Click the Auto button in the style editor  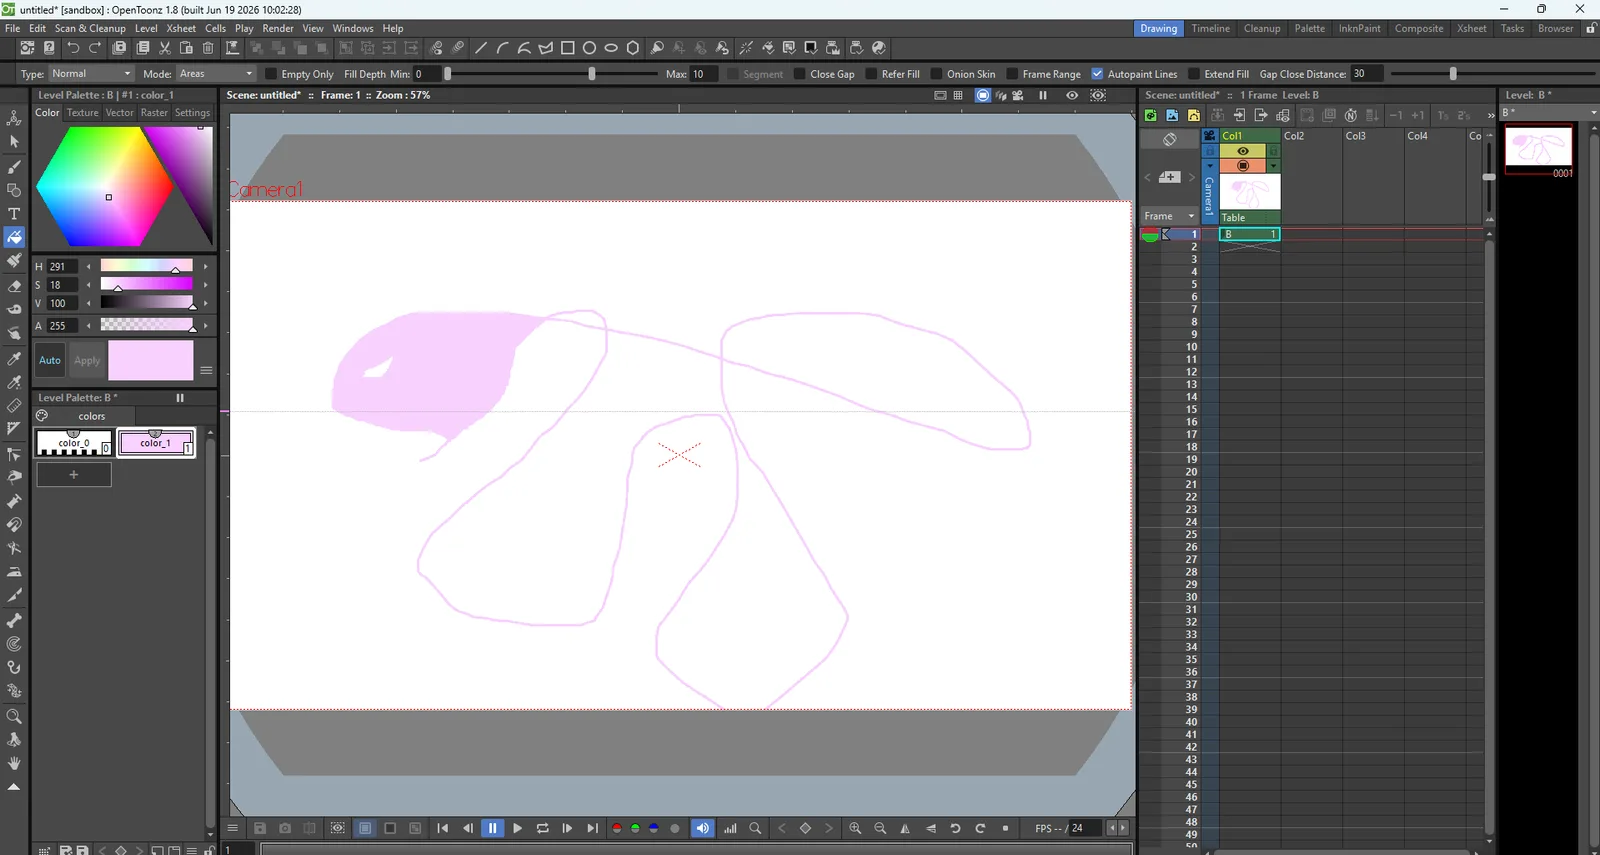[x=50, y=360]
